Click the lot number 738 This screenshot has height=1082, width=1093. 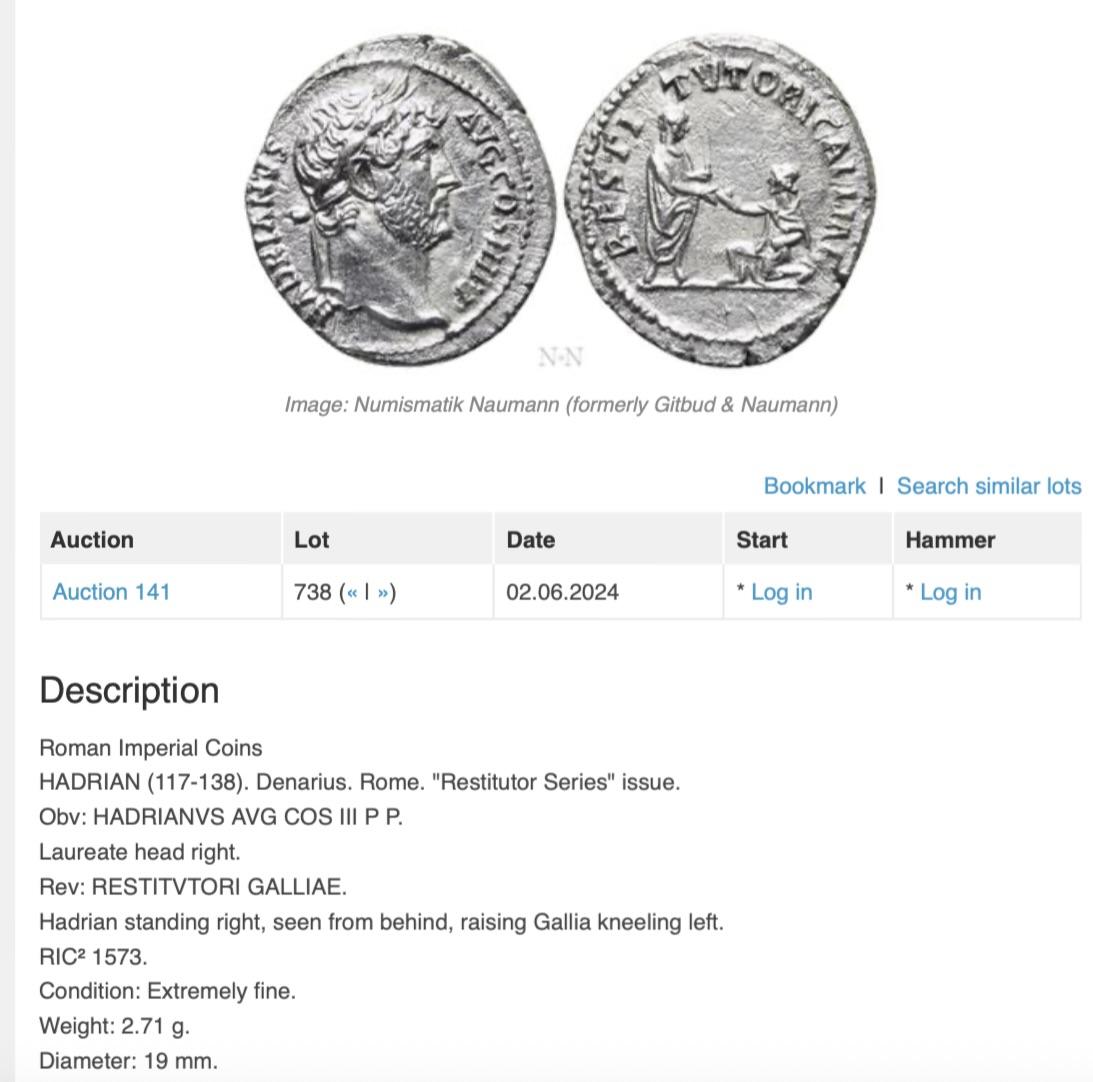point(312,592)
